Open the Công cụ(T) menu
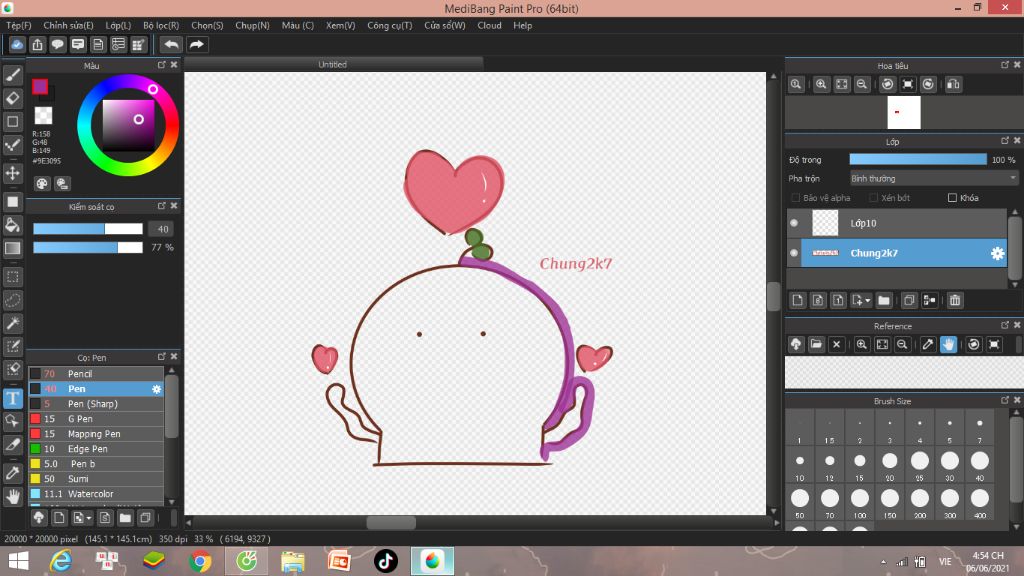 (390, 25)
